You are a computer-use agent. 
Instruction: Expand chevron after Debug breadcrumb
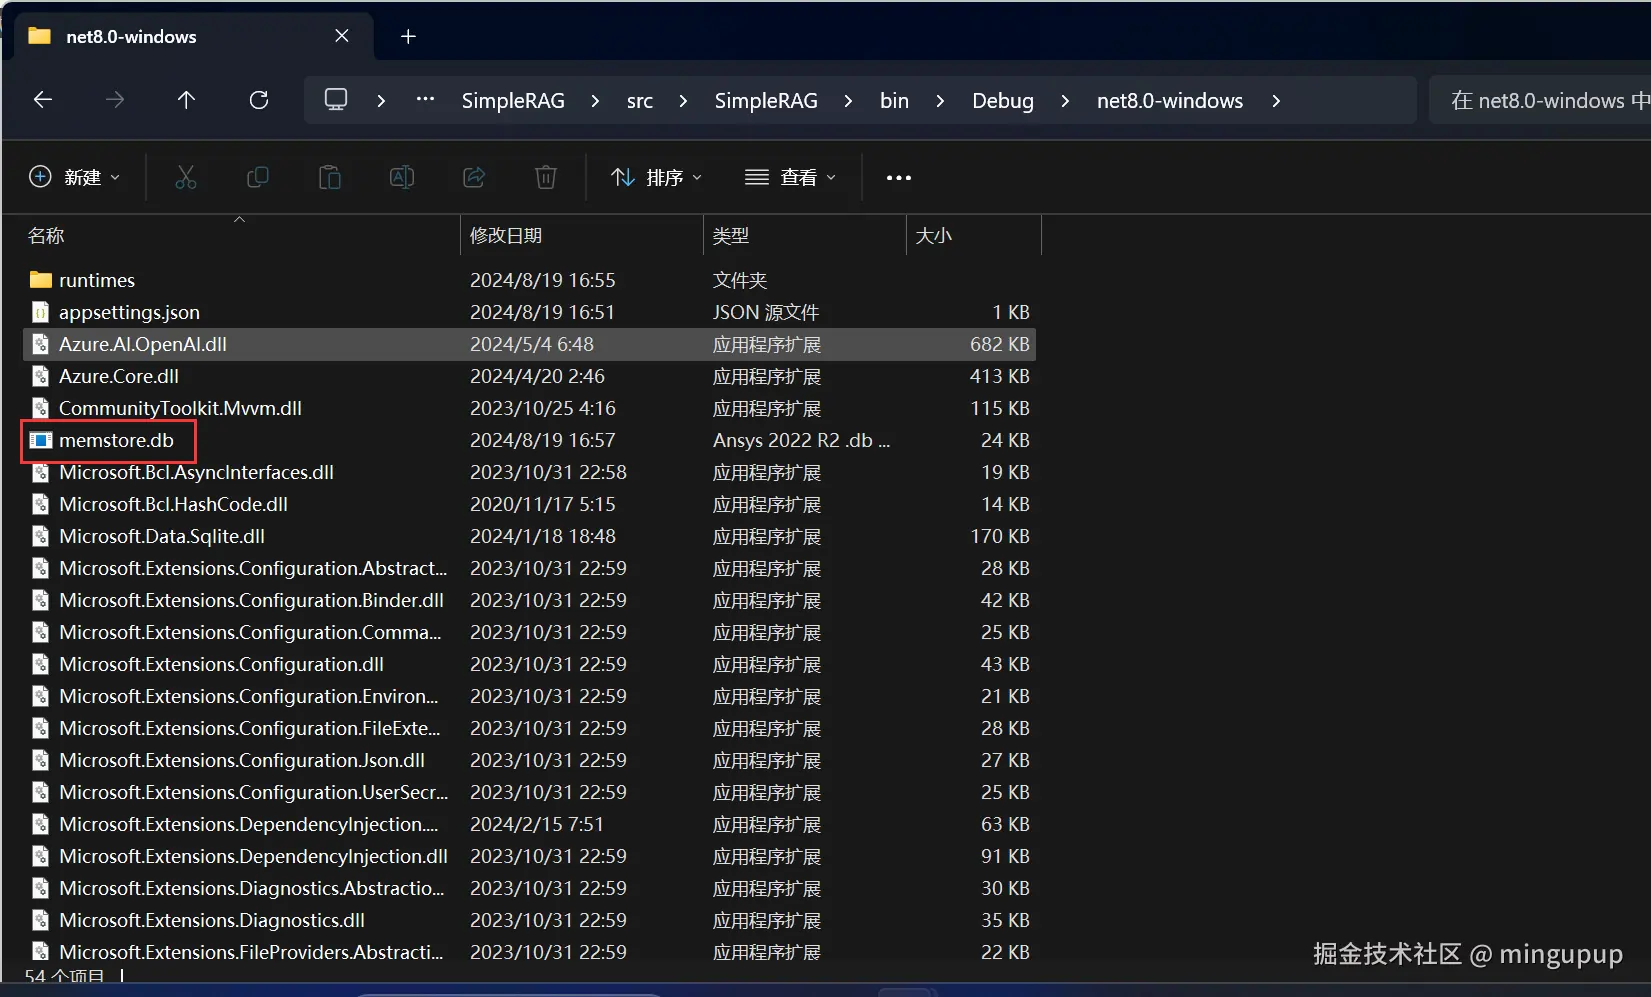pyautogui.click(x=1065, y=101)
